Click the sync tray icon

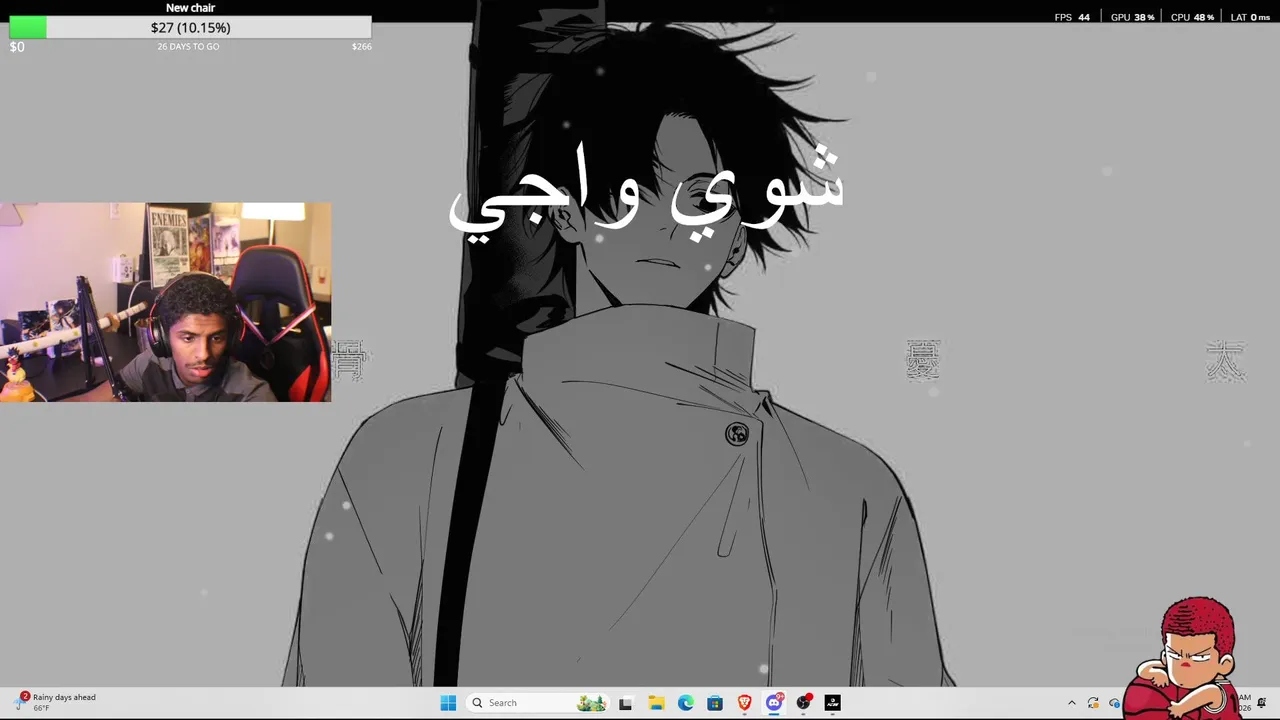pos(1093,703)
